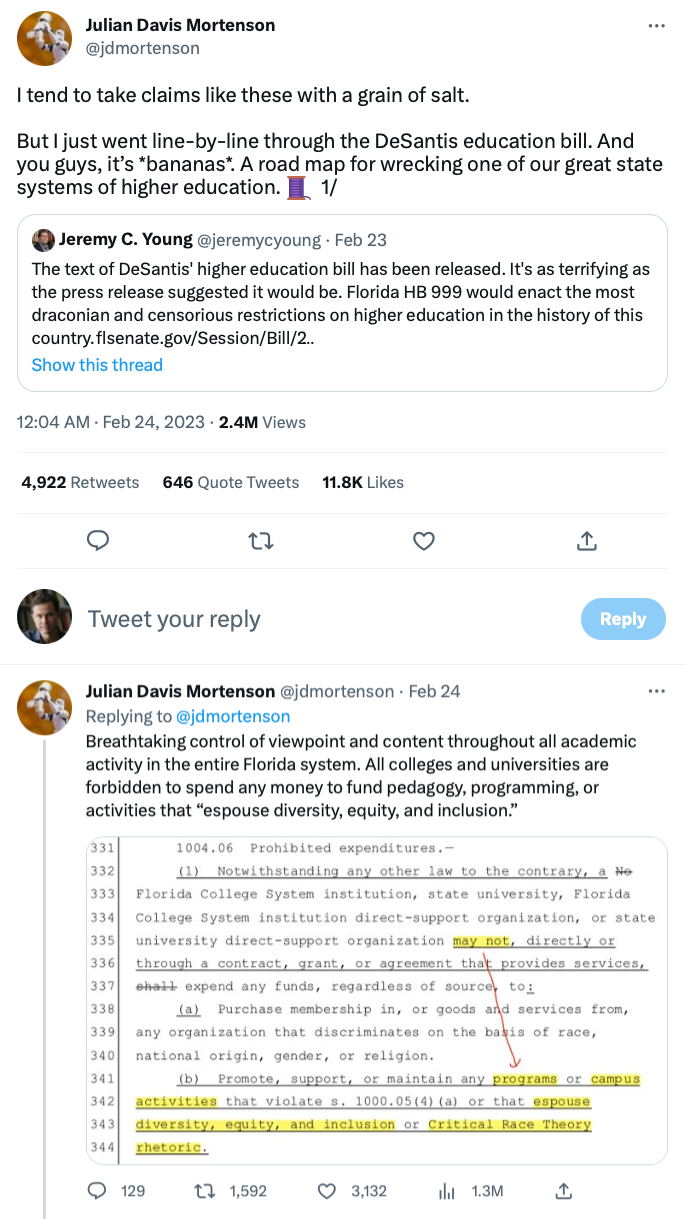This screenshot has width=686, height=1219.
Task: Expand quoted tweet with Show this thread
Action: pos(97,365)
